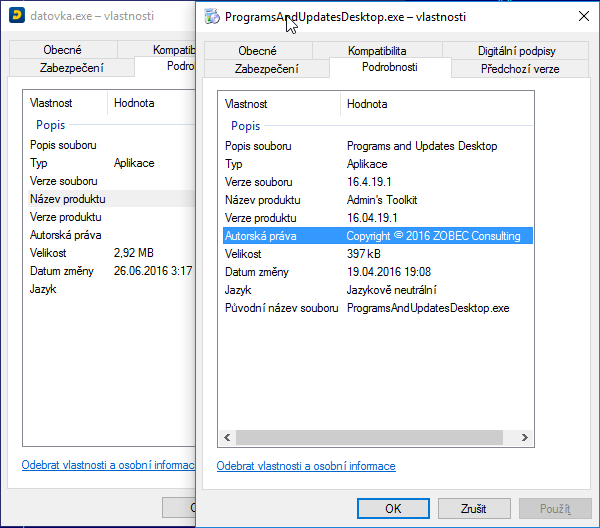Switch to Zabezpečení tab in ProgramsAndUpdatesDesktop window
Image resolution: width=600 pixels, height=528 pixels.
click(x=267, y=69)
